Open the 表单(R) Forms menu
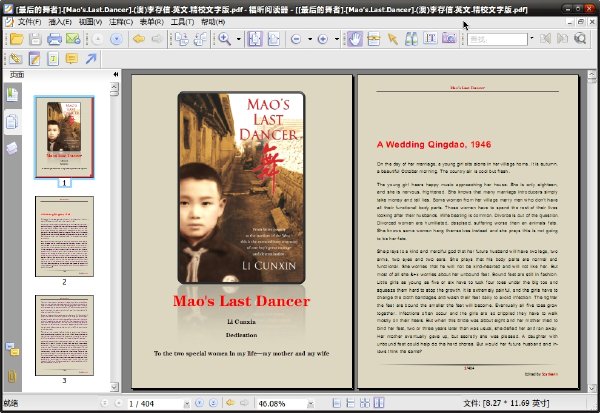Viewport: 600px width, 413px height. (152, 22)
